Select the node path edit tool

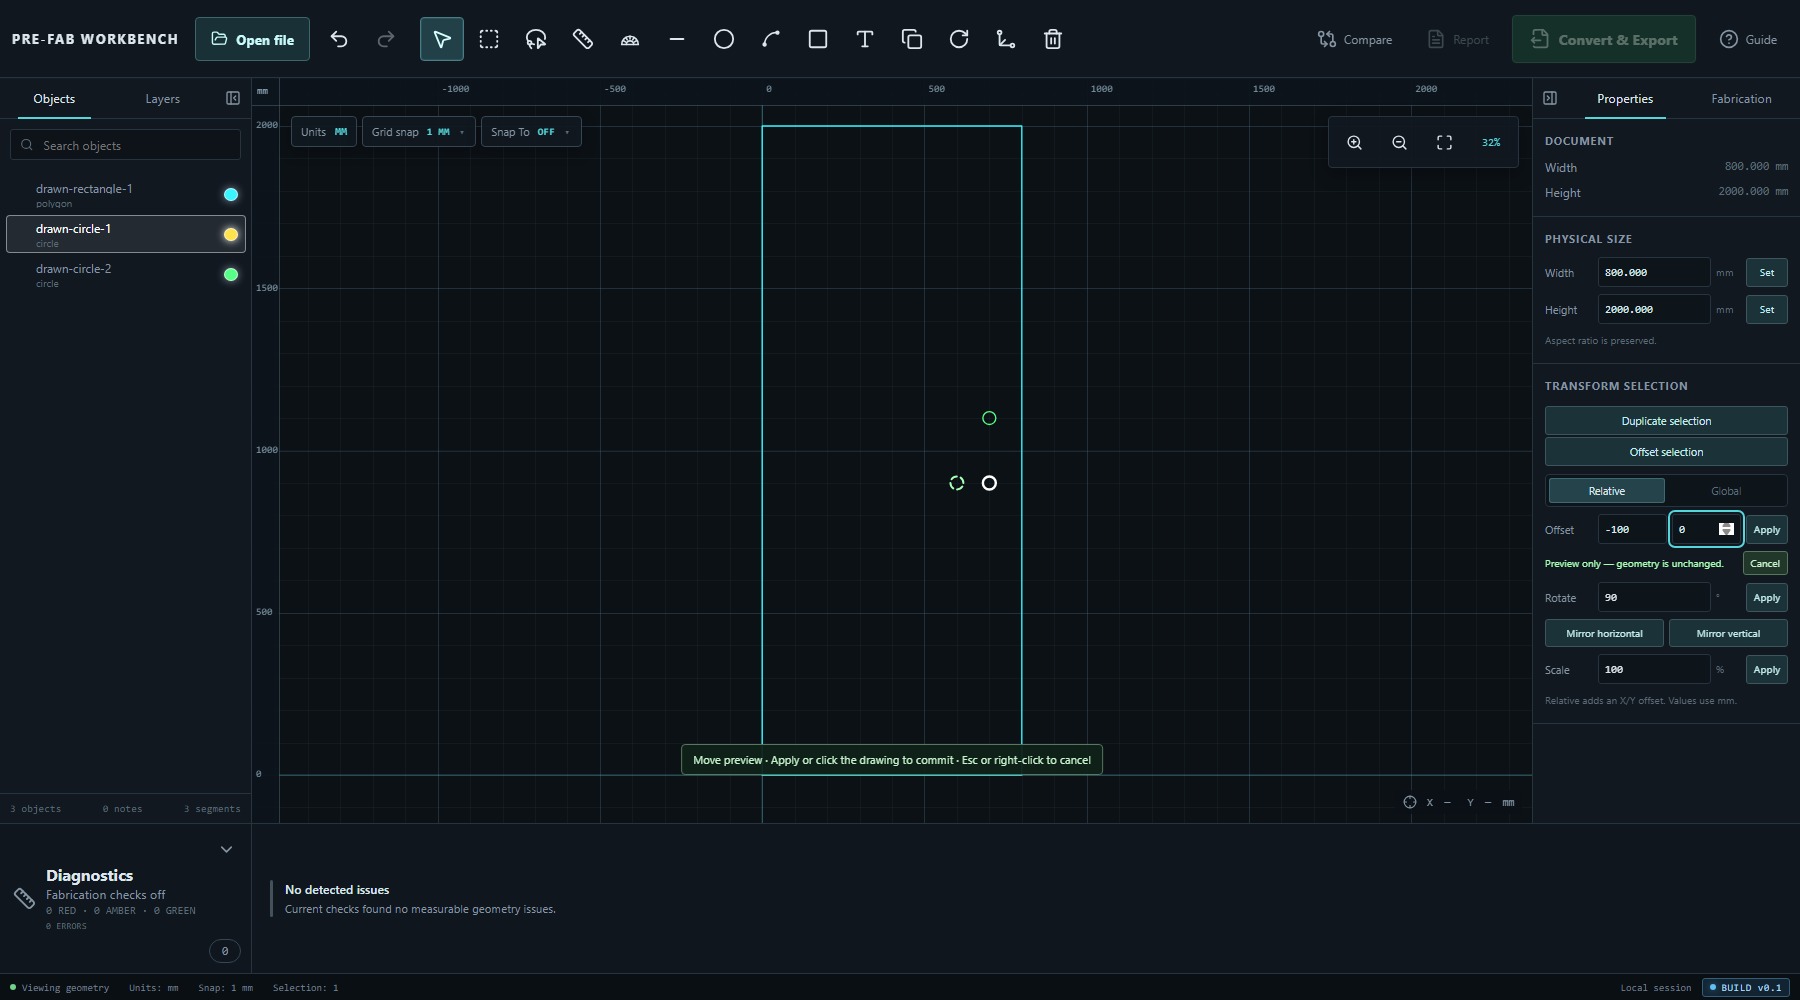[x=1006, y=39]
